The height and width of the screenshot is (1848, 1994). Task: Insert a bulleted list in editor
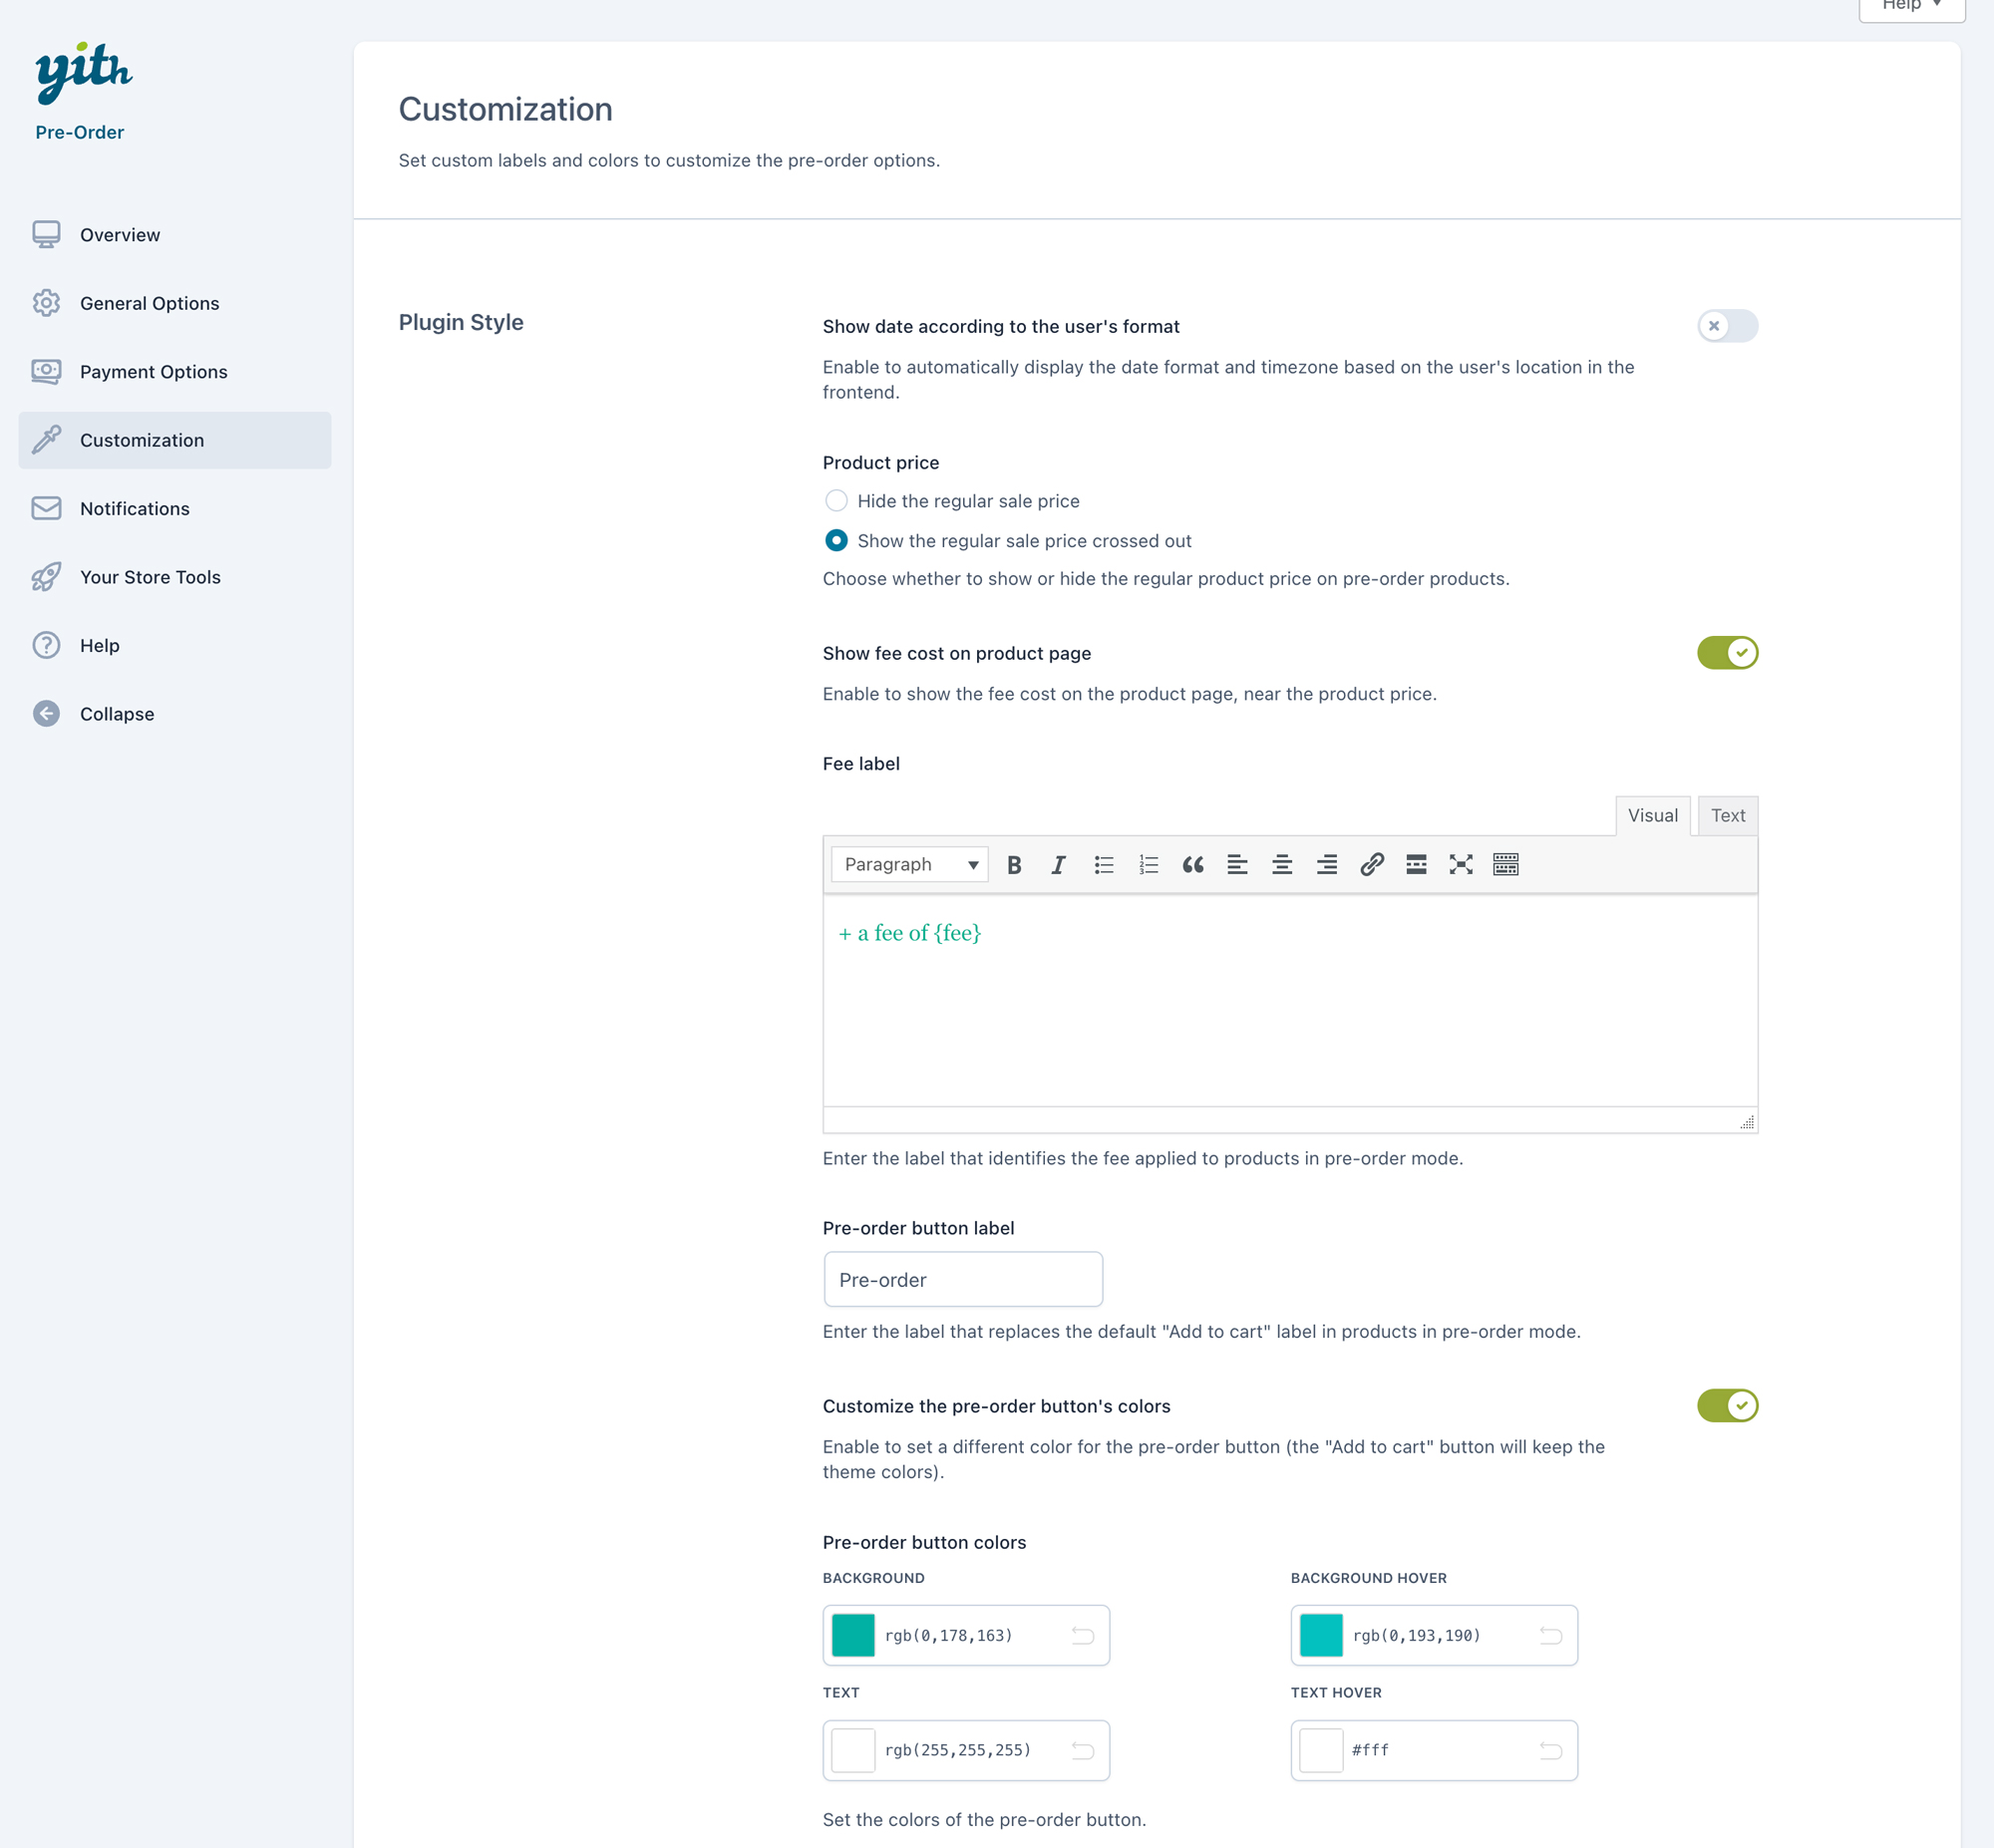pyautogui.click(x=1103, y=865)
